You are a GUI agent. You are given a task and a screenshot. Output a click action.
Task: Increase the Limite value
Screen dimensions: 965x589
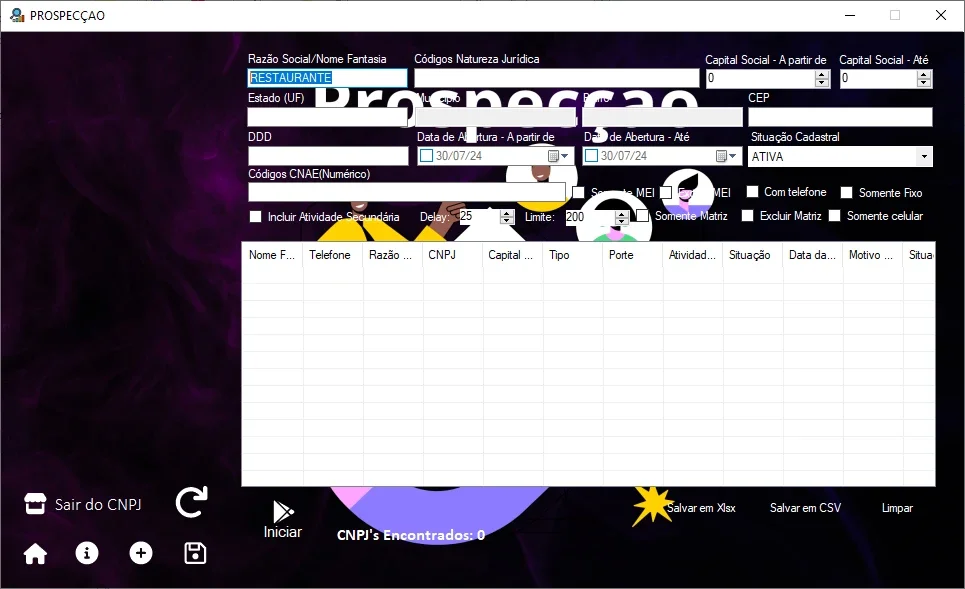pos(622,213)
